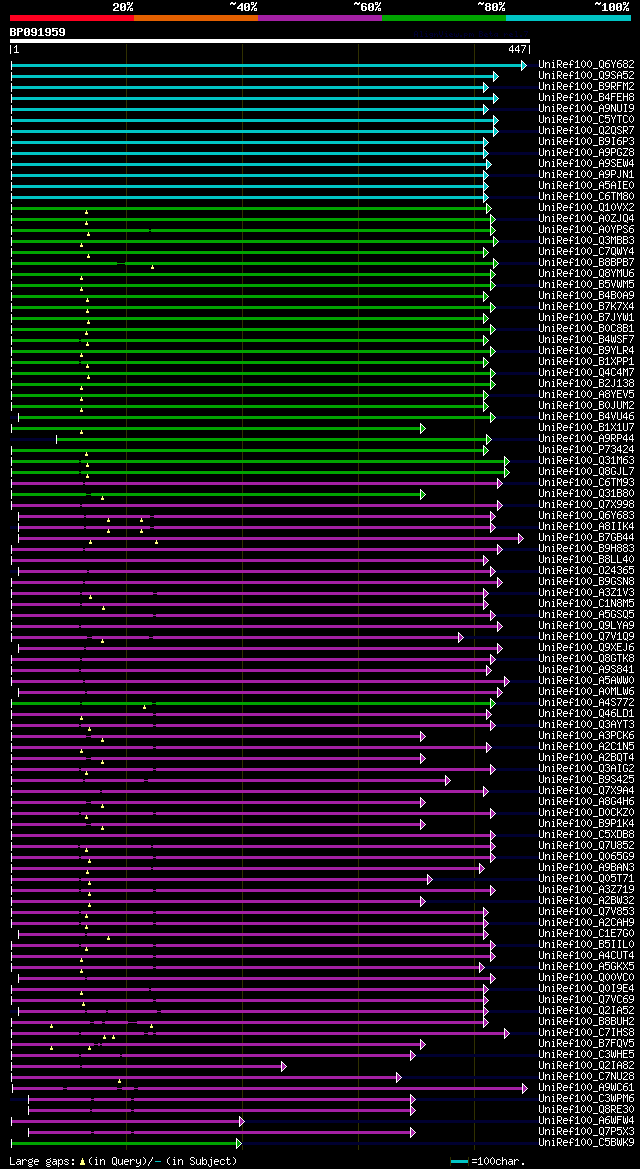640x1169 pixels.
Task: Click the red 20% identity legend segment
Action: click(x=72, y=17)
